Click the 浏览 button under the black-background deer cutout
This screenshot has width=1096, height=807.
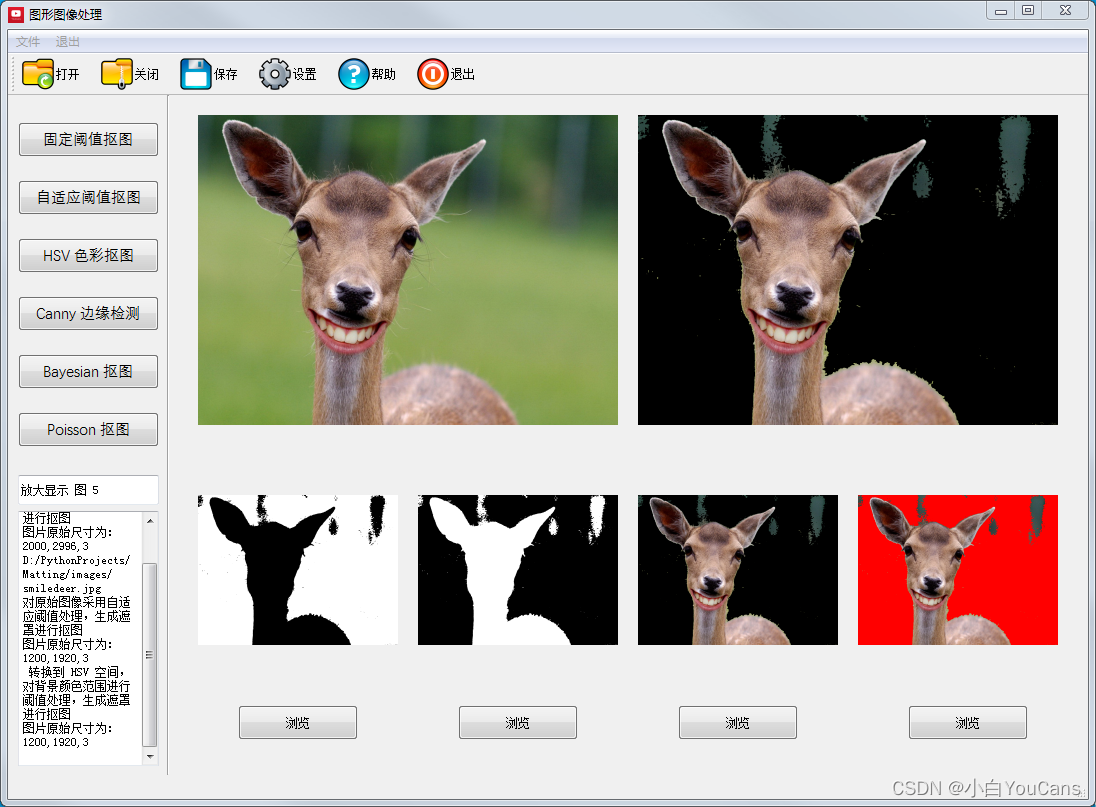737,722
